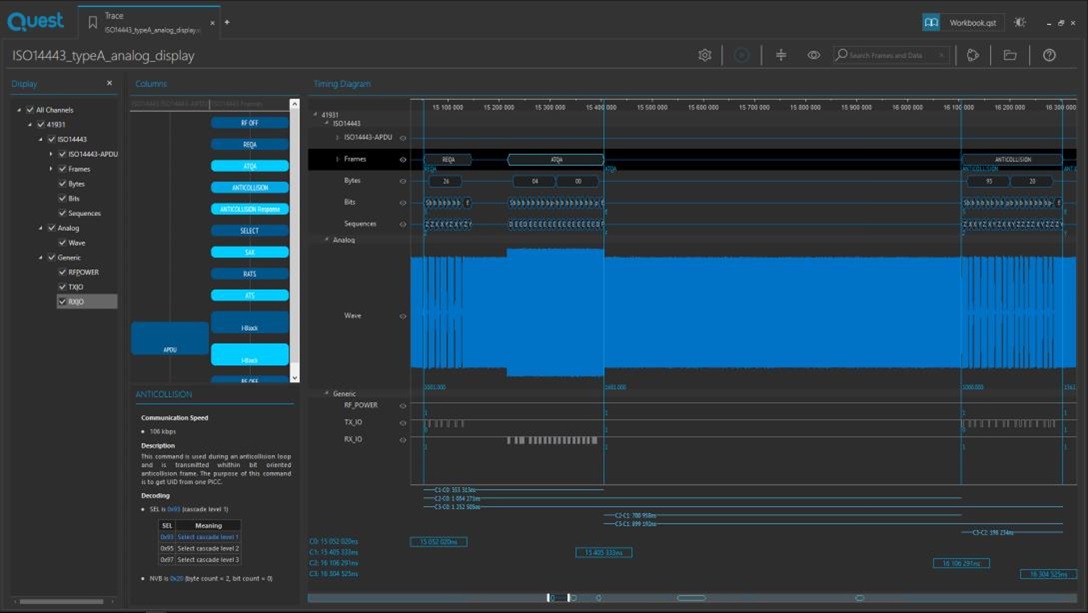Click the play button in the toolbar
Viewport: 1088px width, 613px height.
742,55
